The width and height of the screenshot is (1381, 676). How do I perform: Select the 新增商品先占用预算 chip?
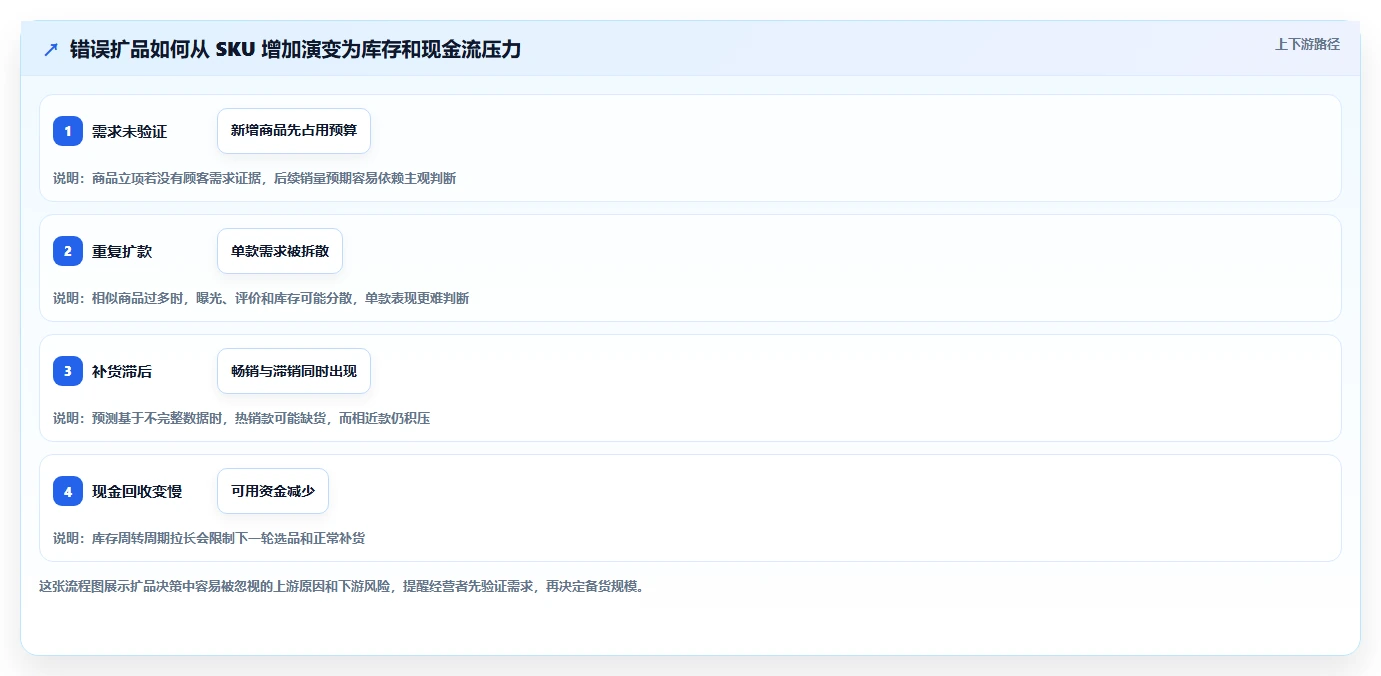click(x=294, y=131)
